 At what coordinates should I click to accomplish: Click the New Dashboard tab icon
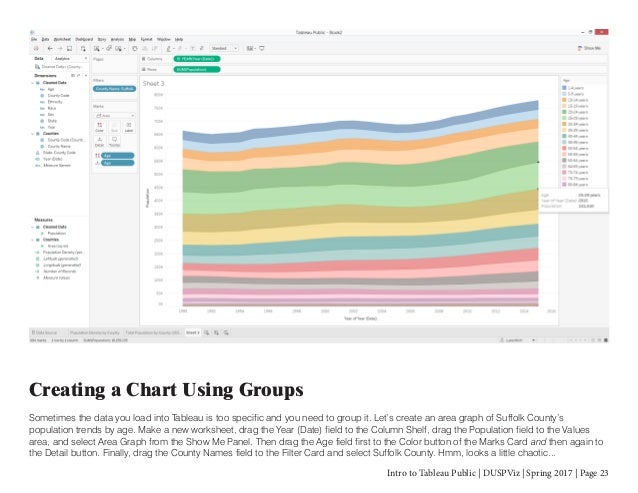tap(216, 333)
